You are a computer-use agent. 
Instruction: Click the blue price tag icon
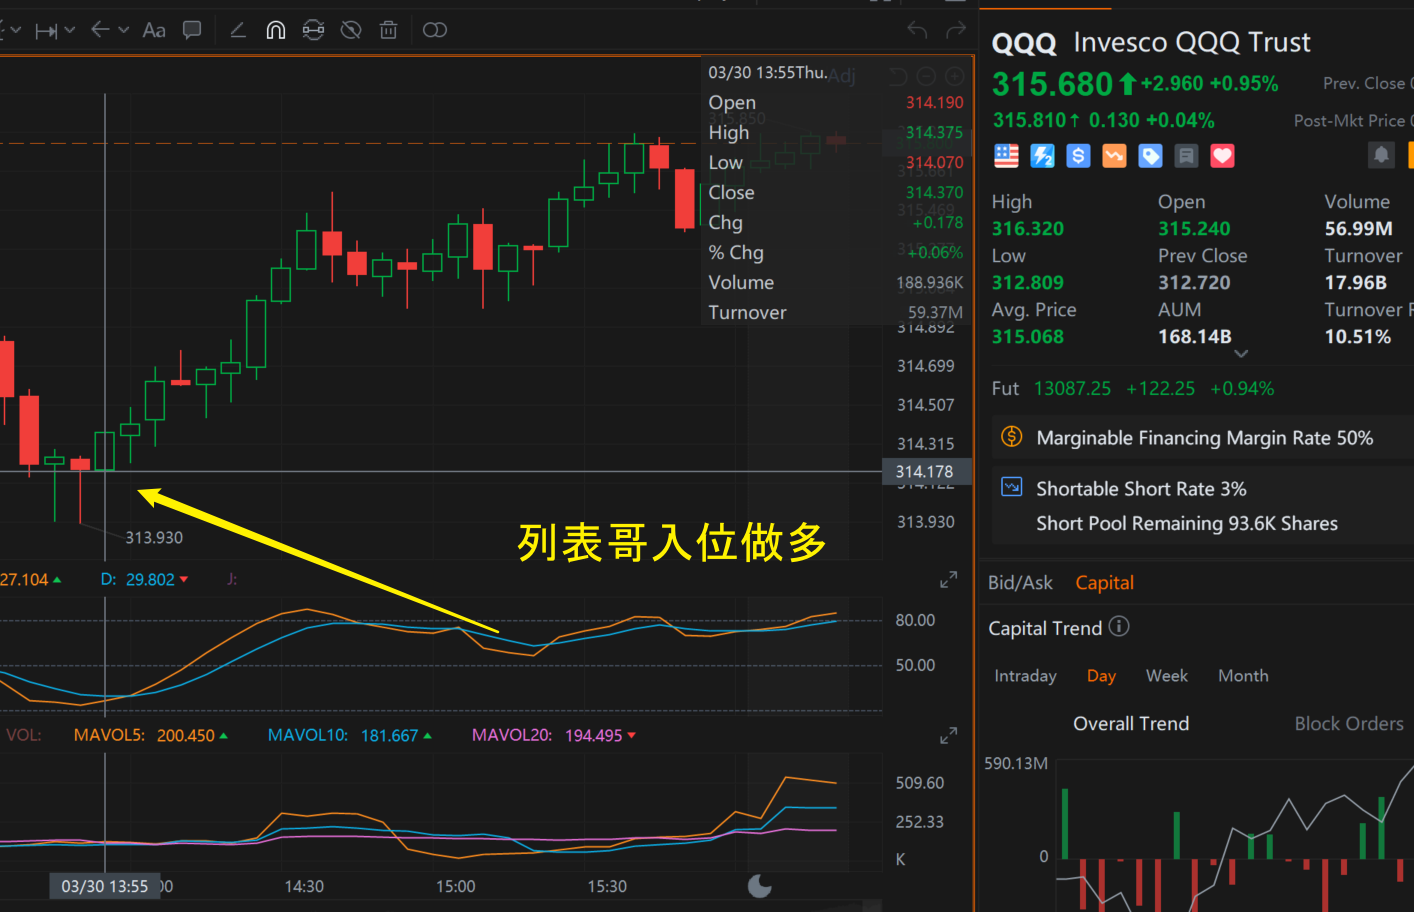click(x=1150, y=156)
